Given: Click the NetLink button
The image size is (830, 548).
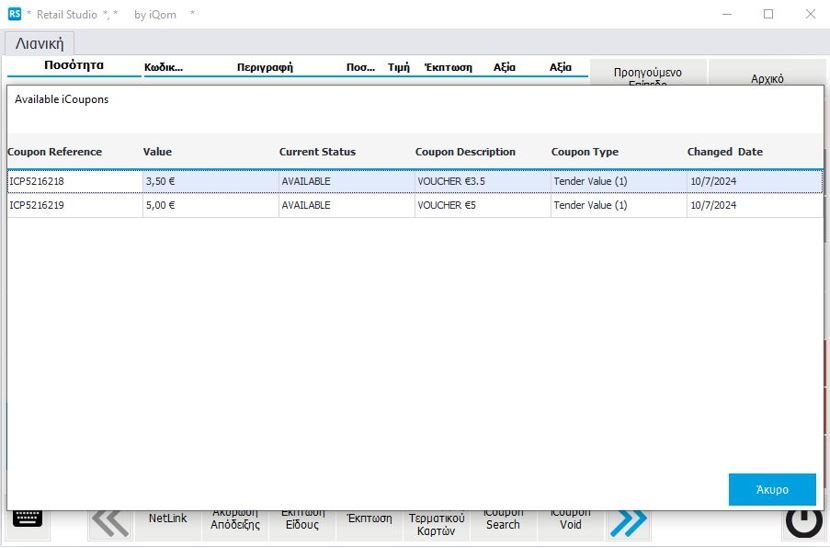Looking at the screenshot, I should (168, 519).
